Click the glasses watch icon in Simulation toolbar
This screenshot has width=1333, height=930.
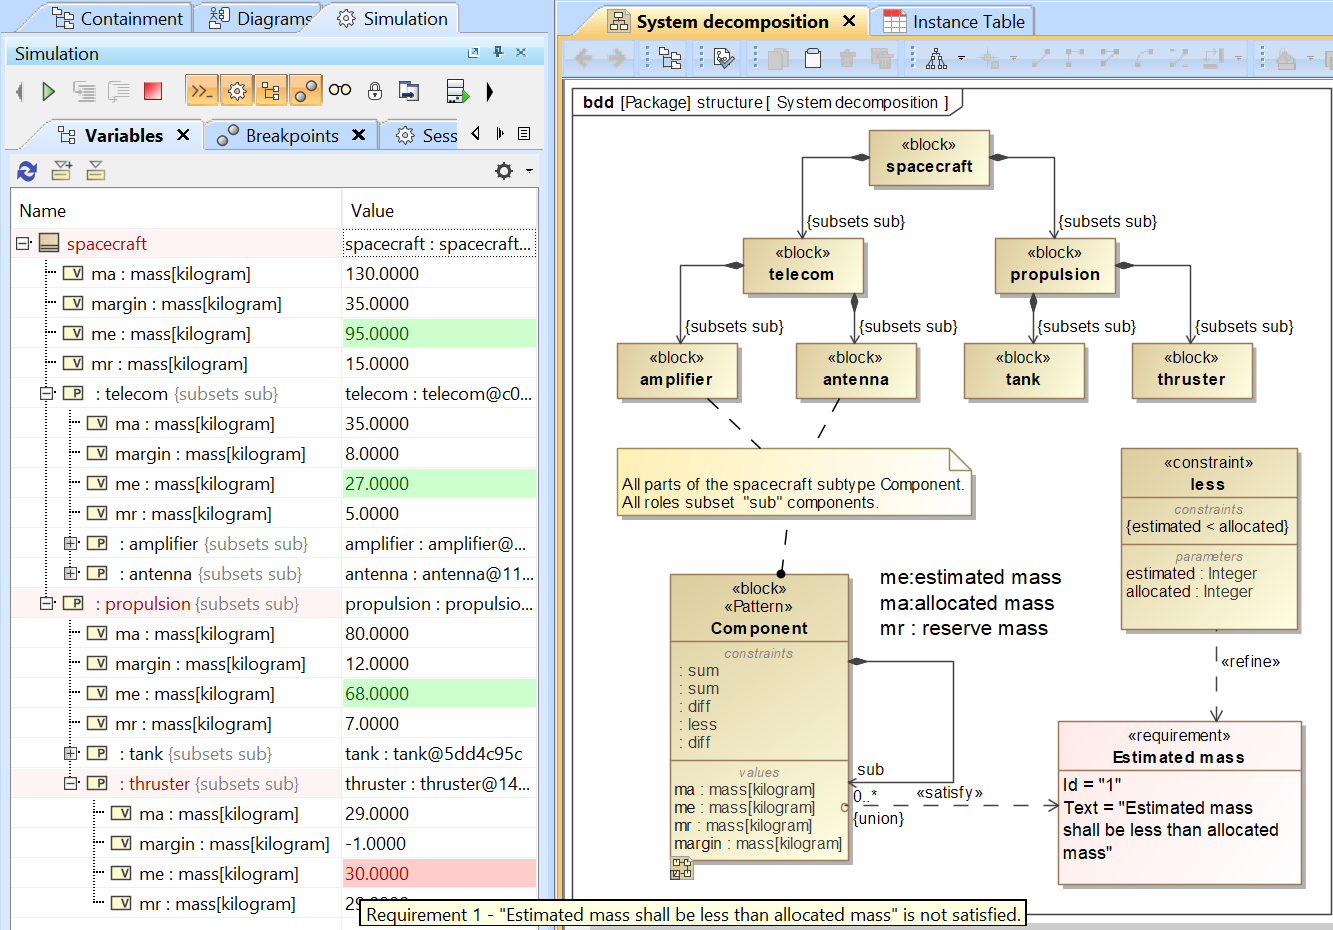340,90
